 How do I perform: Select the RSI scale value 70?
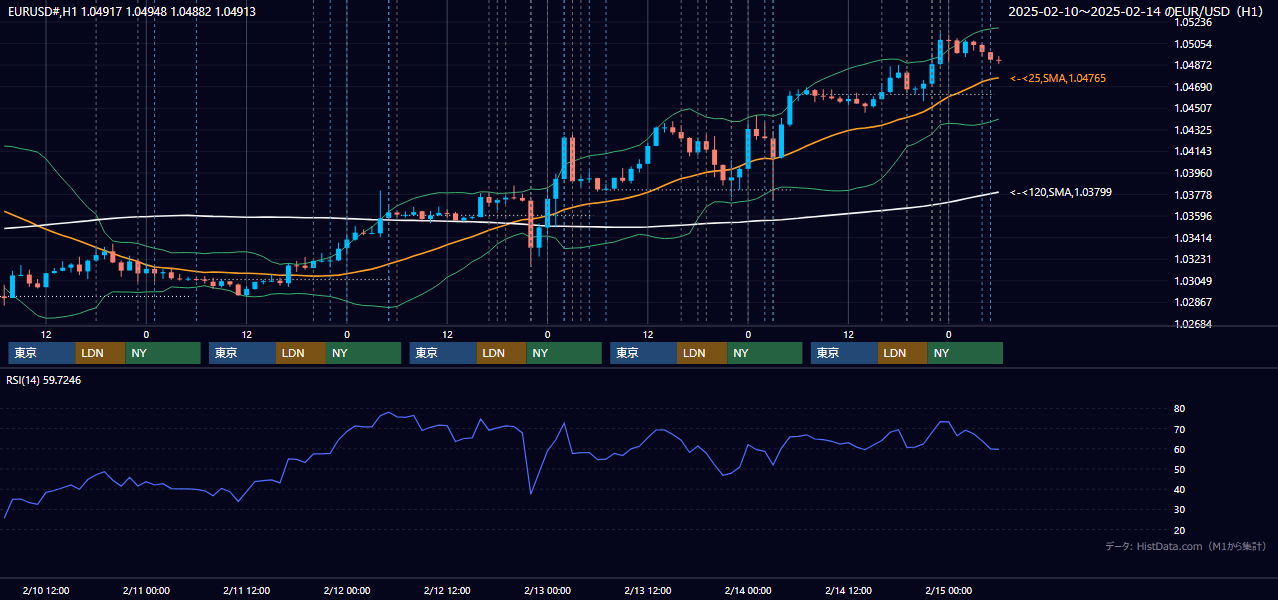pyautogui.click(x=1179, y=429)
